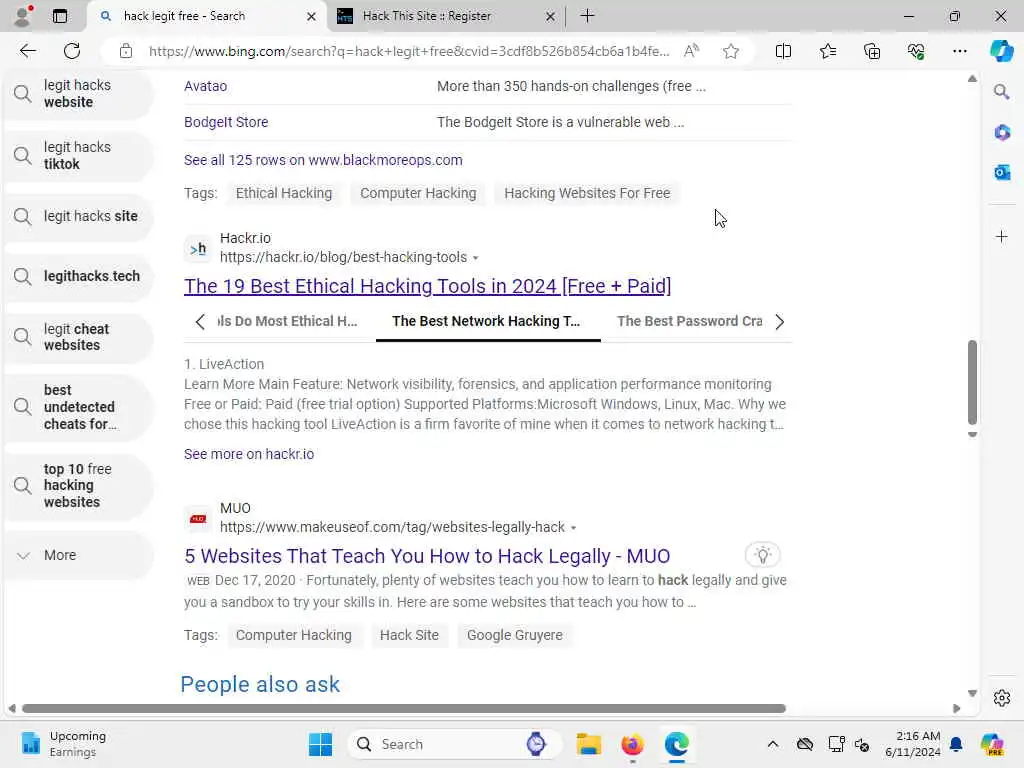
Task: Search related 'legit hacks tiktok'
Action: [x=78, y=155]
